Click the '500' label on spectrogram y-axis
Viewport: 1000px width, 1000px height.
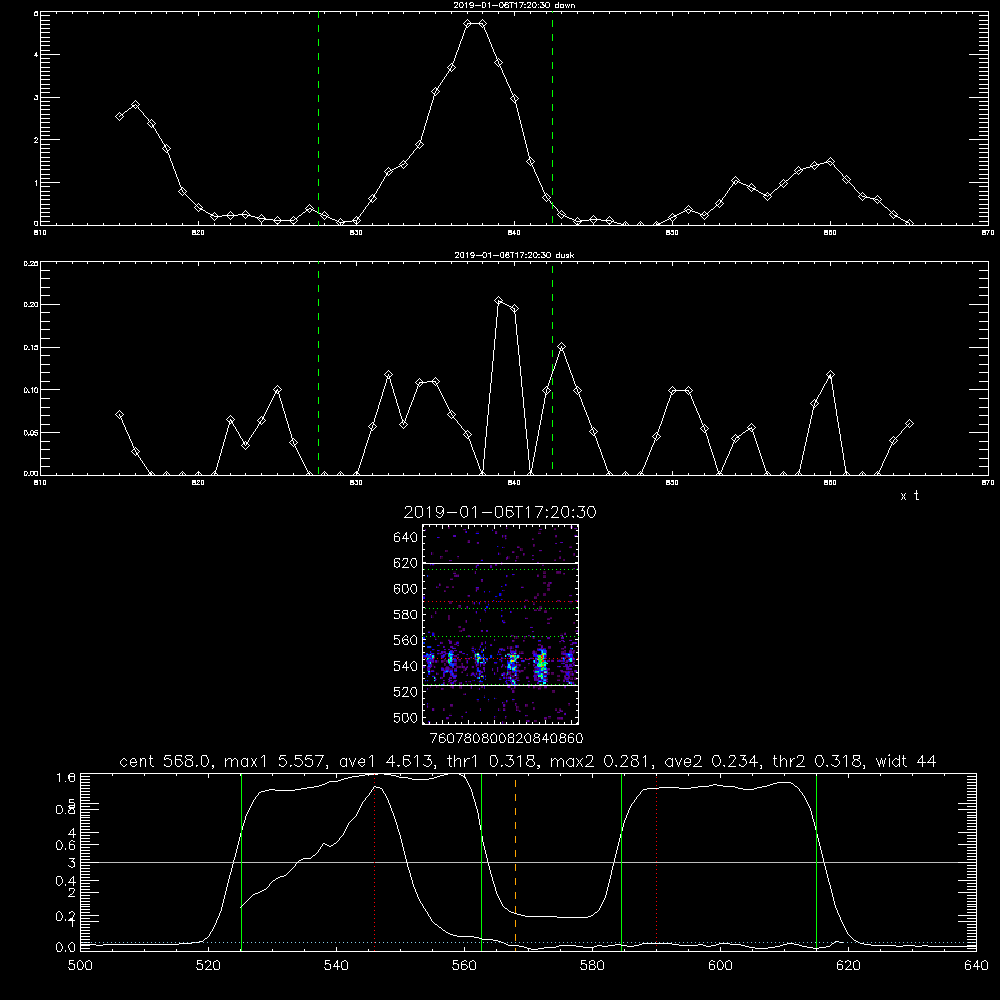click(x=406, y=717)
